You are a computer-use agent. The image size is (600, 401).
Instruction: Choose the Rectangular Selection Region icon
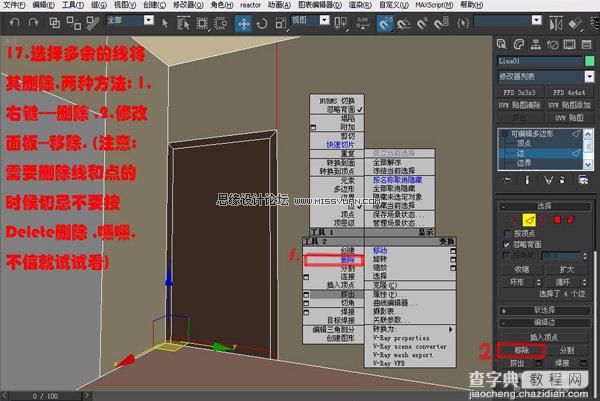click(x=202, y=24)
